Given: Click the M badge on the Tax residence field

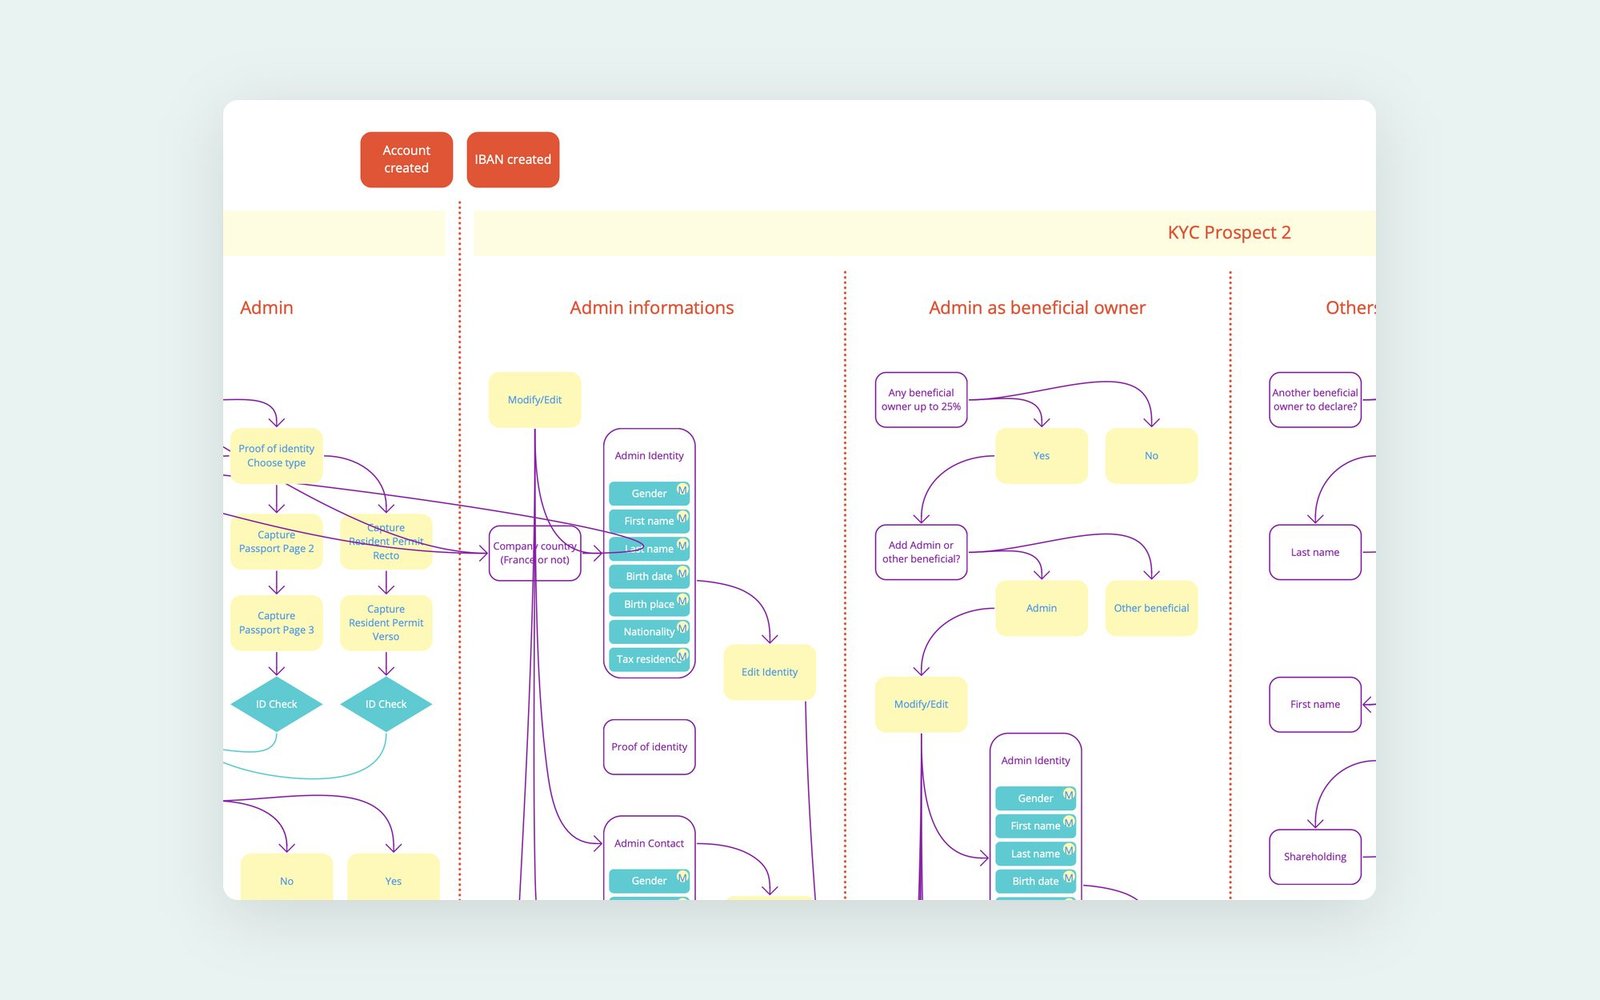Looking at the screenshot, I should tap(682, 656).
